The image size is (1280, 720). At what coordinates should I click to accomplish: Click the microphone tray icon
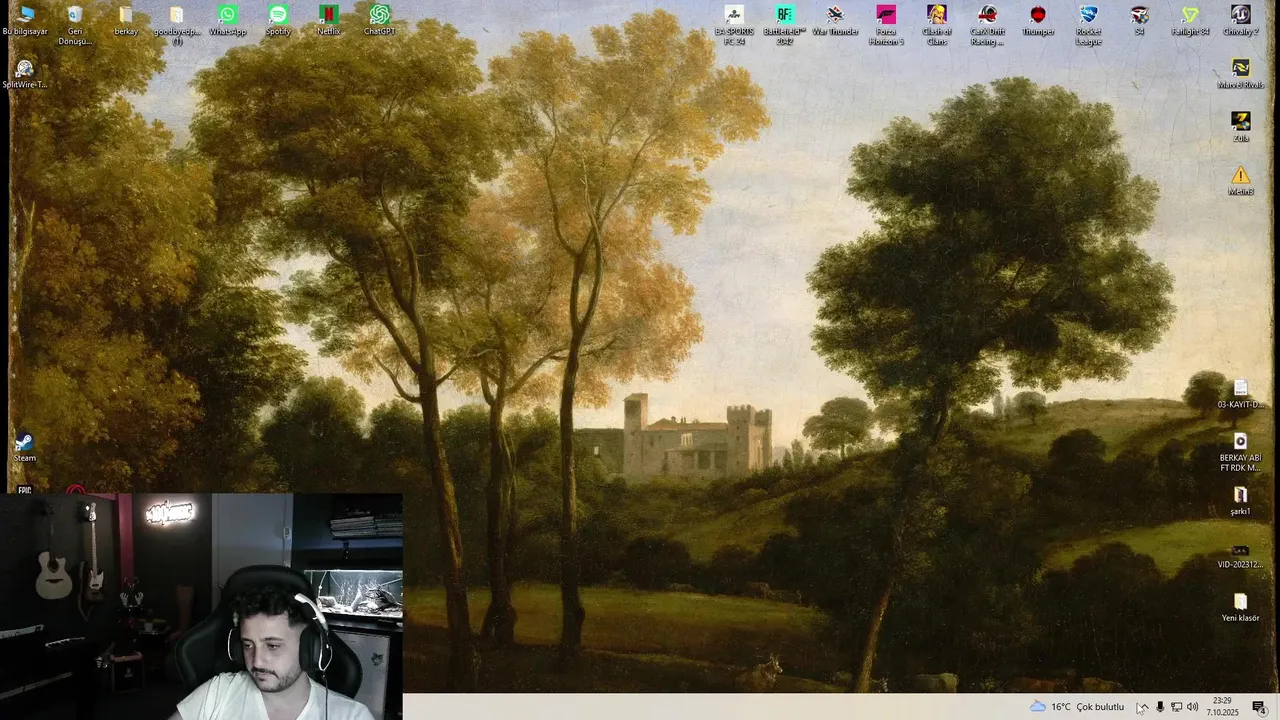[x=1160, y=707]
